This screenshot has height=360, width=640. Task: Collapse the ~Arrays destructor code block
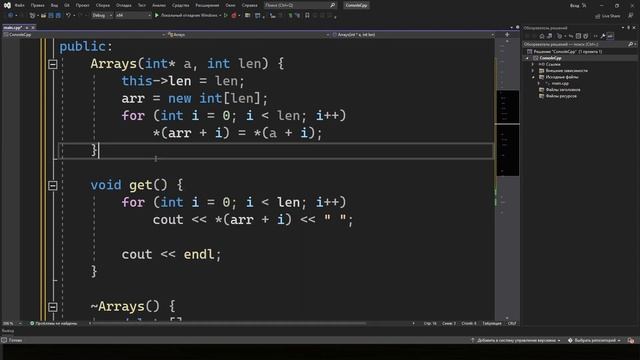(53, 307)
